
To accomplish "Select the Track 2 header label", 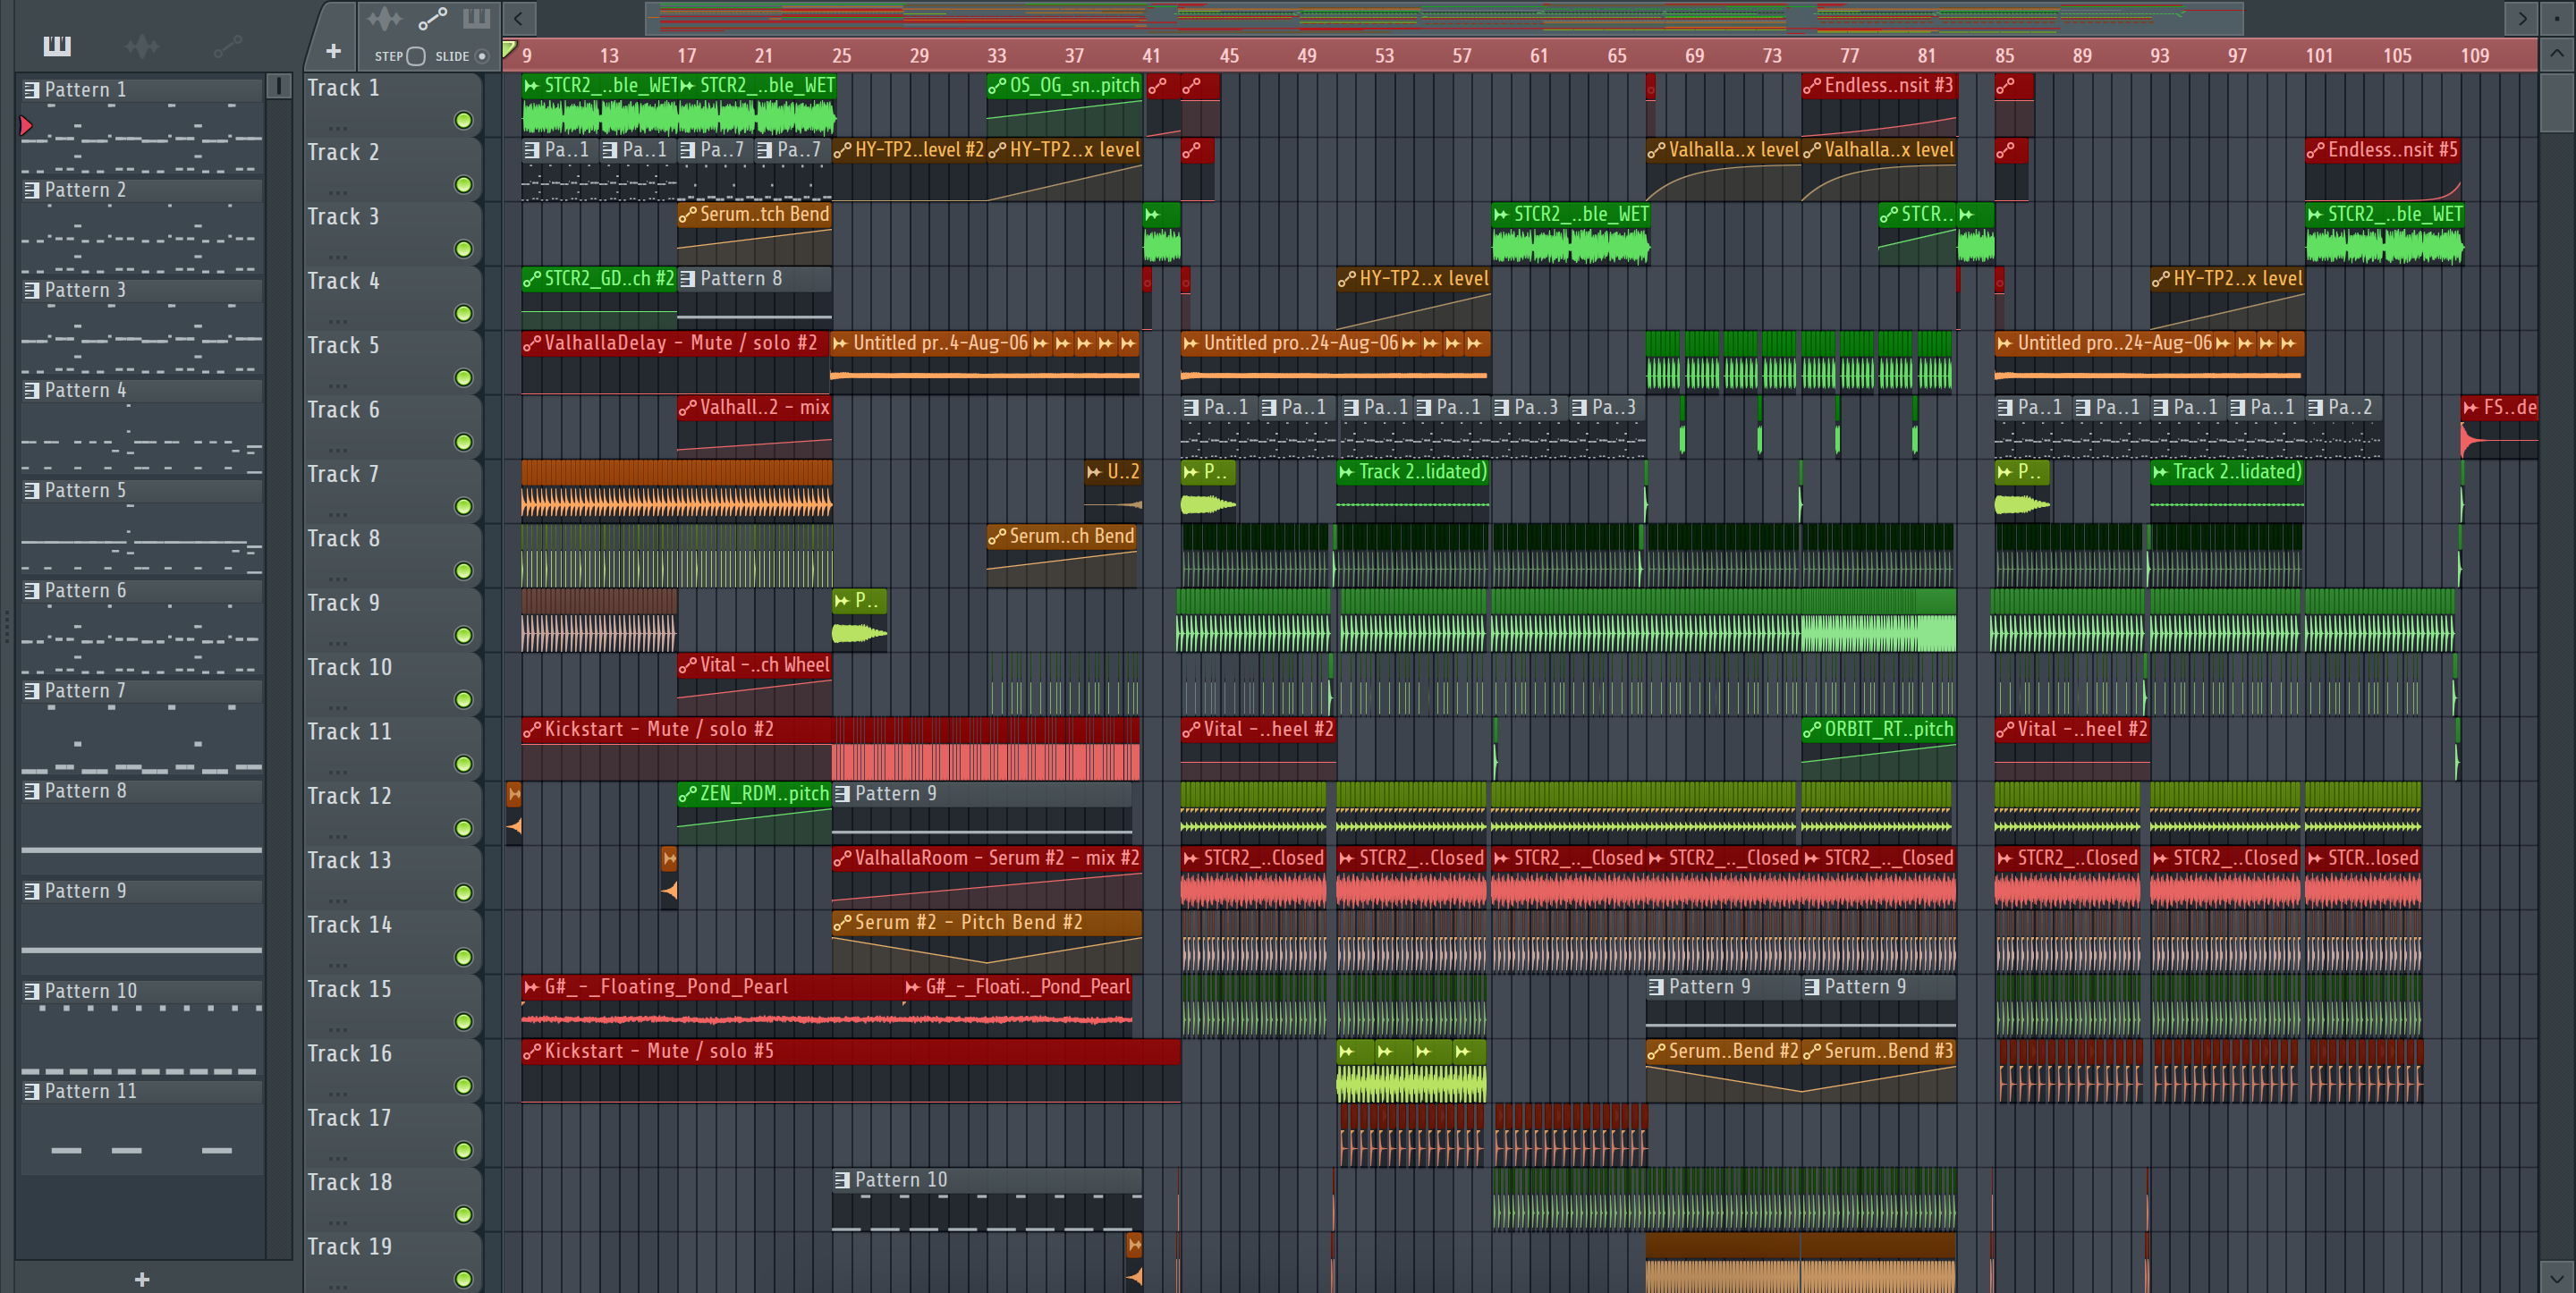I will pos(343,153).
